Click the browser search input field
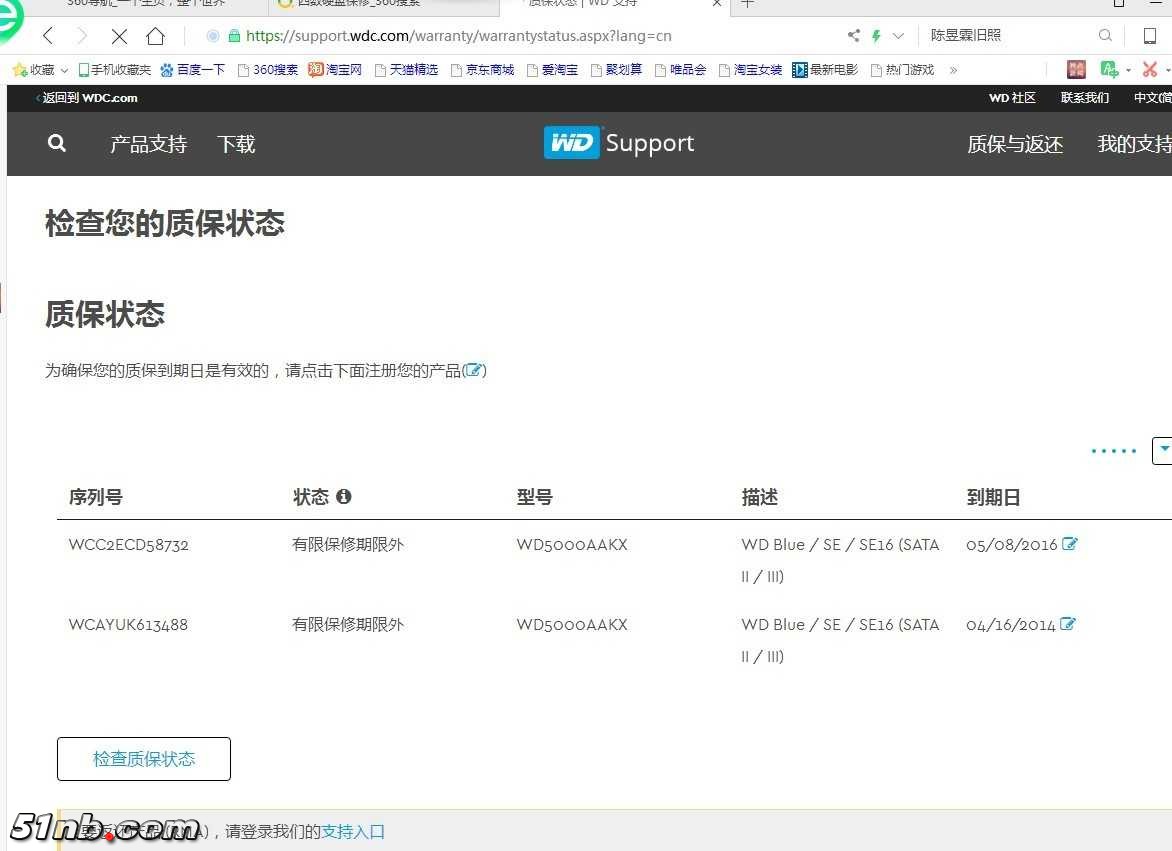Screen dimensions: 1172x851 (1010, 36)
